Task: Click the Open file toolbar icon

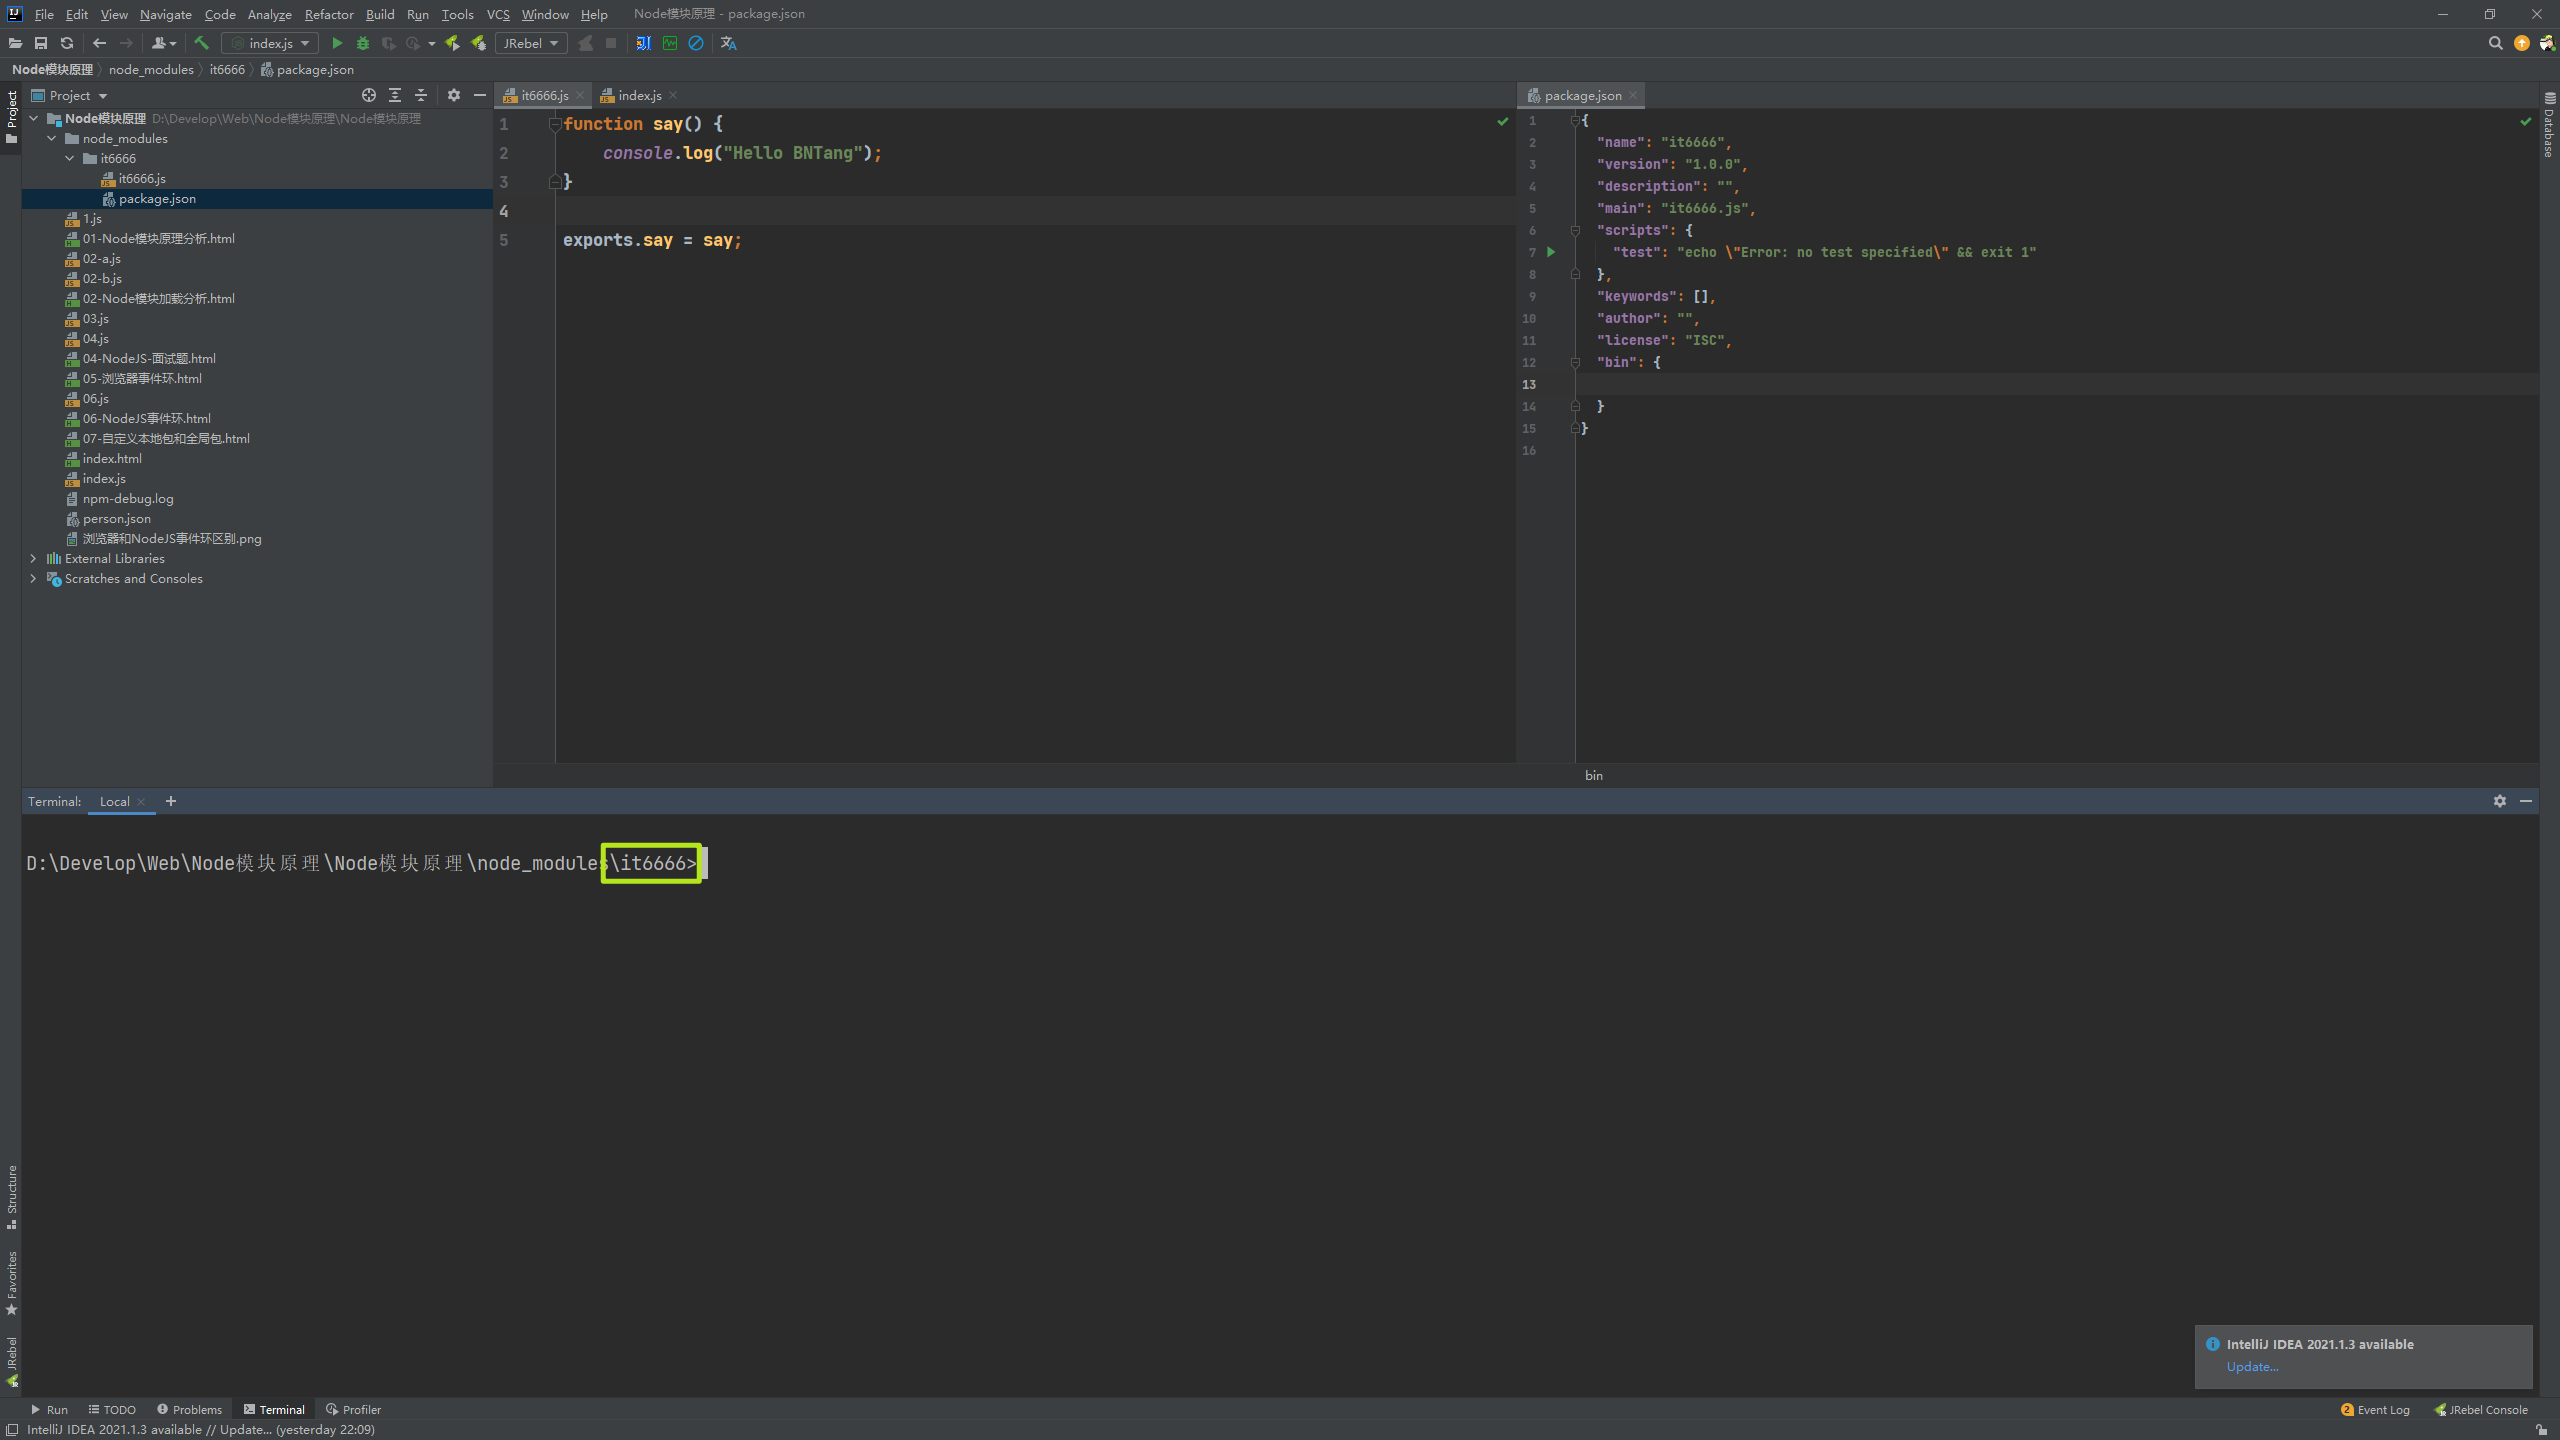Action: click(15, 43)
